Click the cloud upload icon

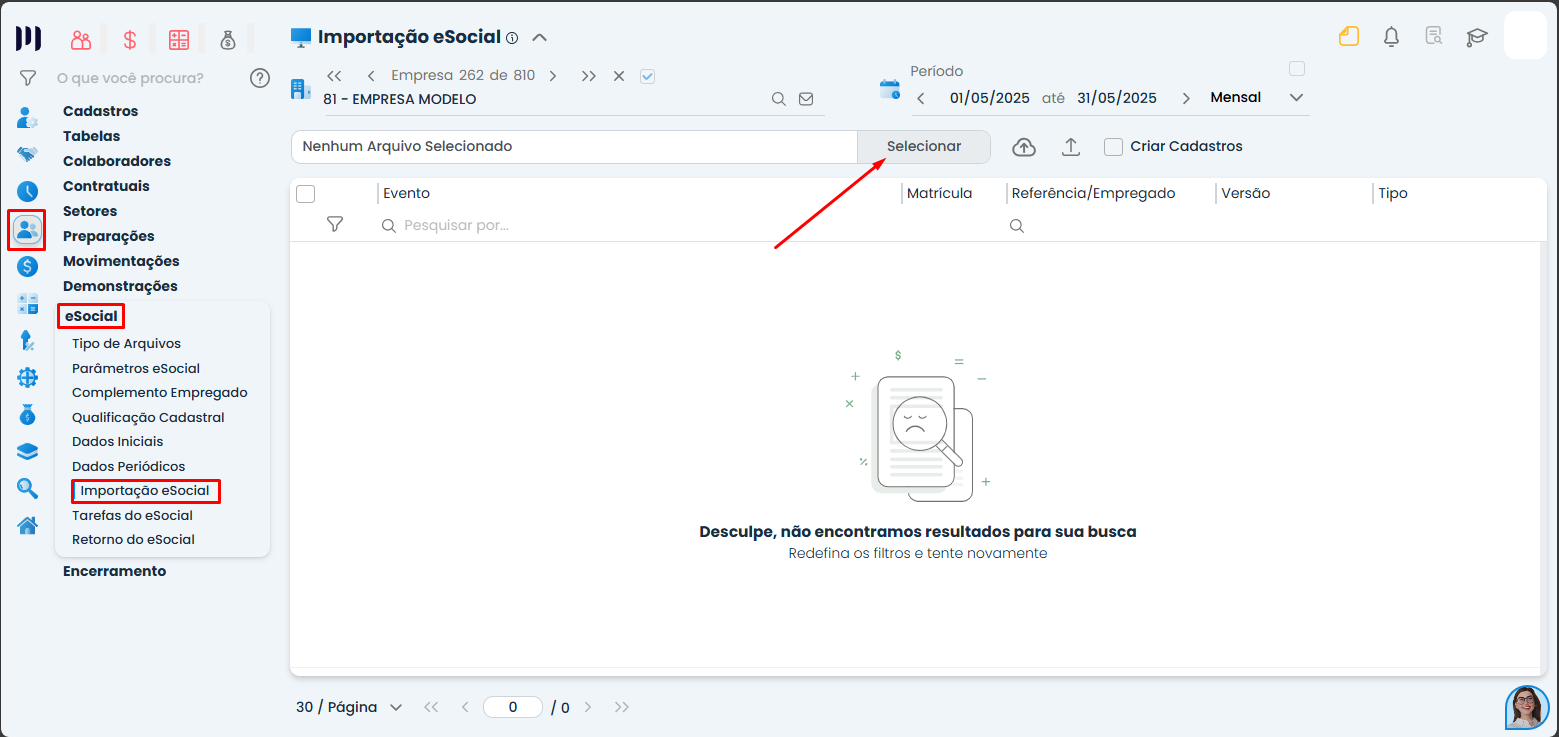(x=1024, y=147)
